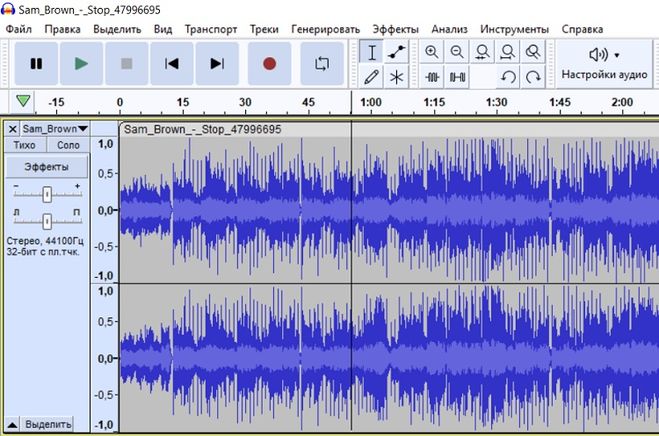659x436 pixels.
Task: Undo the last action
Action: point(508,77)
